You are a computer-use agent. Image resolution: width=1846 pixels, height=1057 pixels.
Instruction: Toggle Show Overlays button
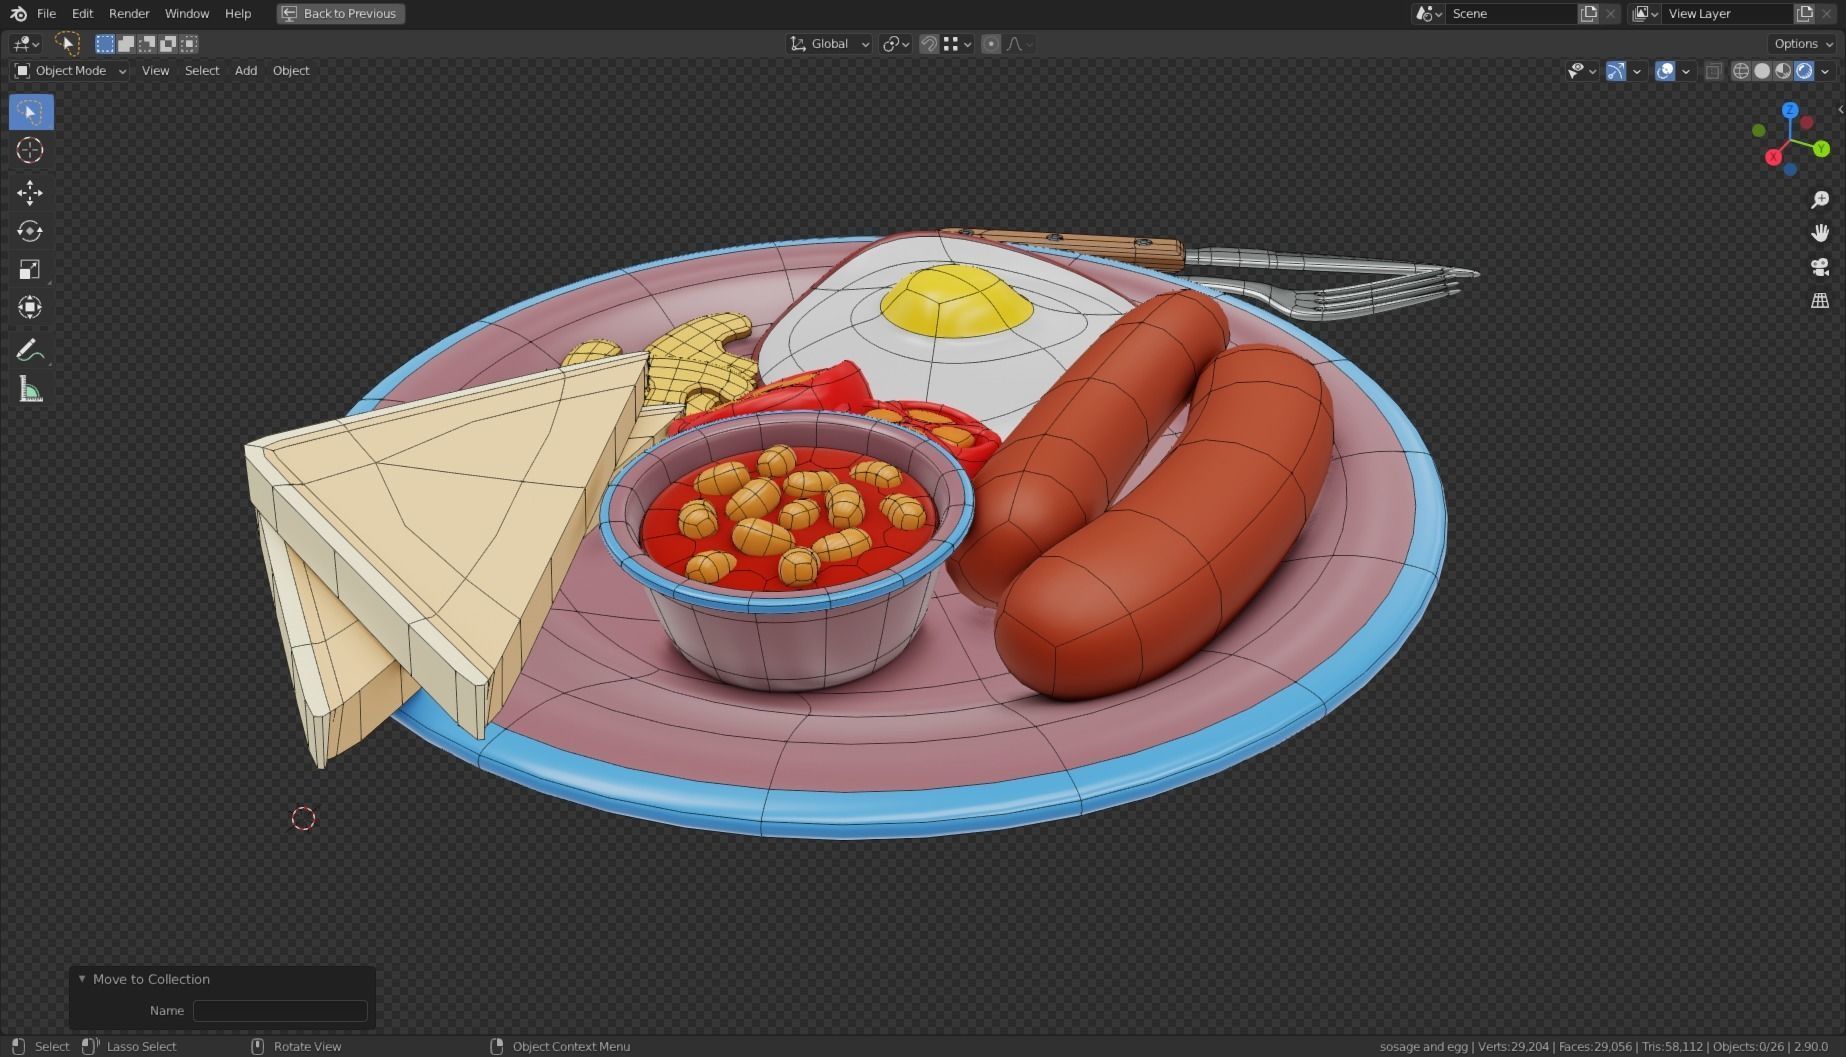tap(1665, 71)
